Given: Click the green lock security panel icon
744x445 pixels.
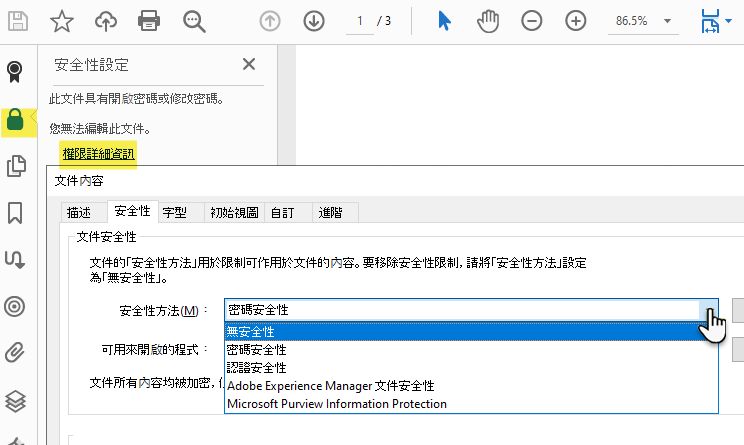Looking at the screenshot, I should [15, 120].
